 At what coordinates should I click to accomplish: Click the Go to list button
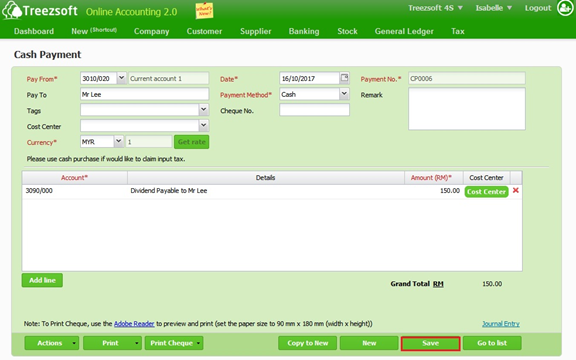(492, 343)
